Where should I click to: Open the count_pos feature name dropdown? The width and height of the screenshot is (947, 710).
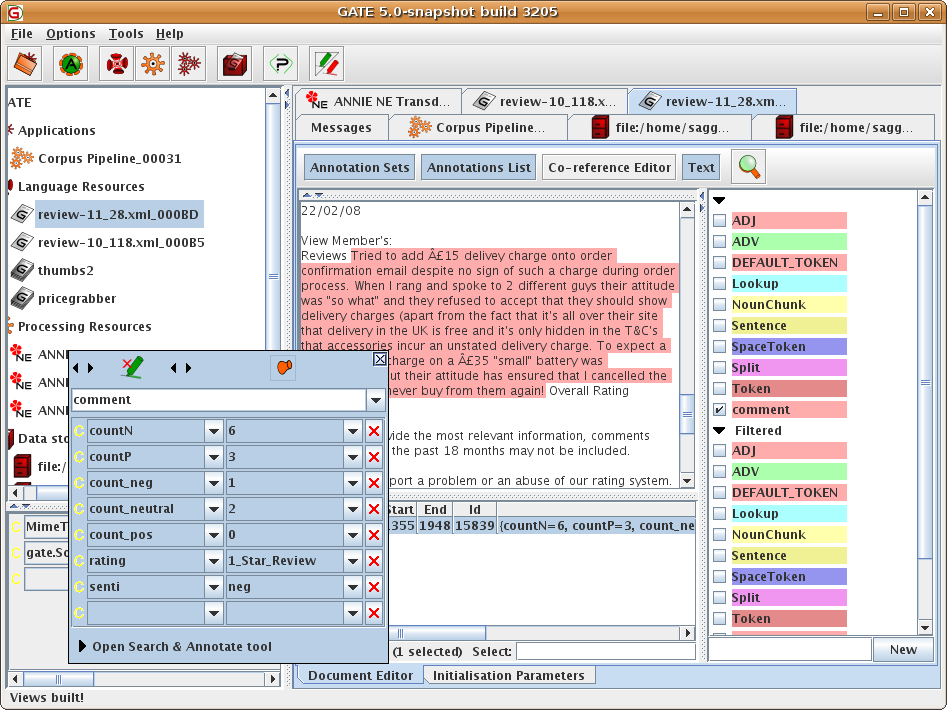pos(214,535)
